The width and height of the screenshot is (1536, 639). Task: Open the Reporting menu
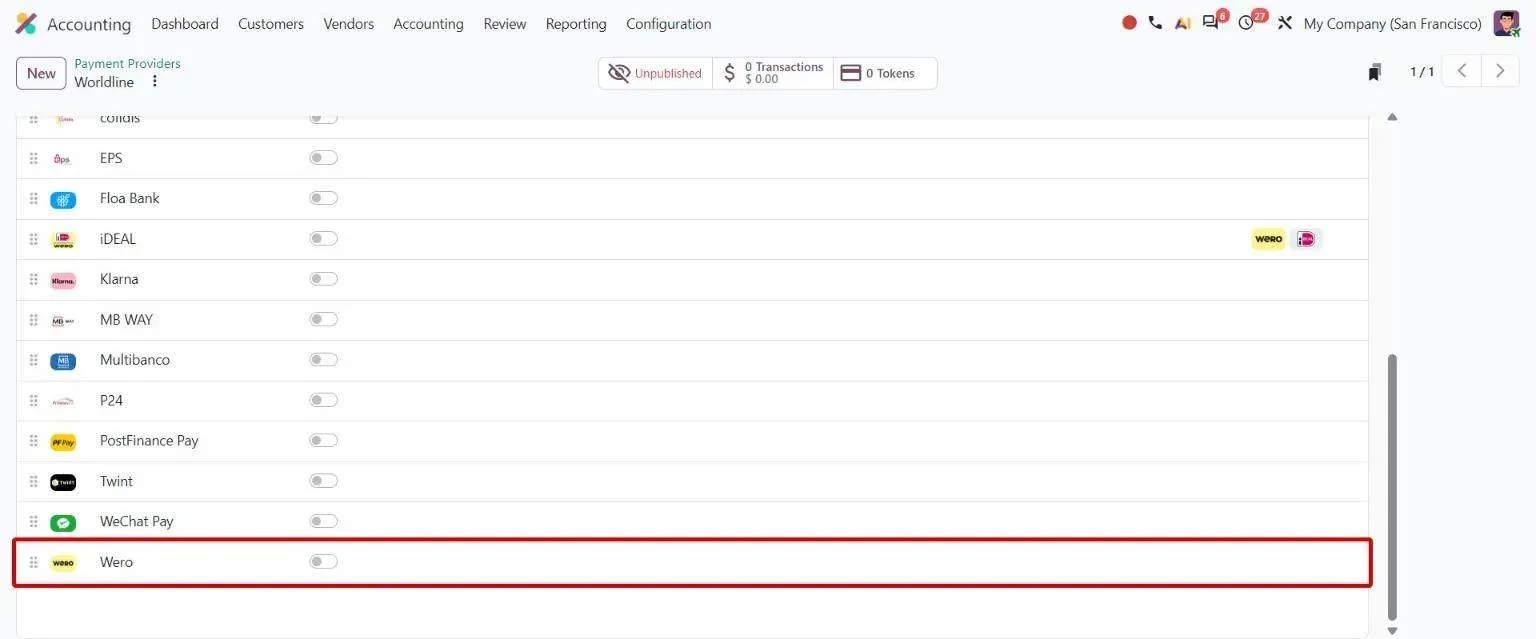[576, 23]
